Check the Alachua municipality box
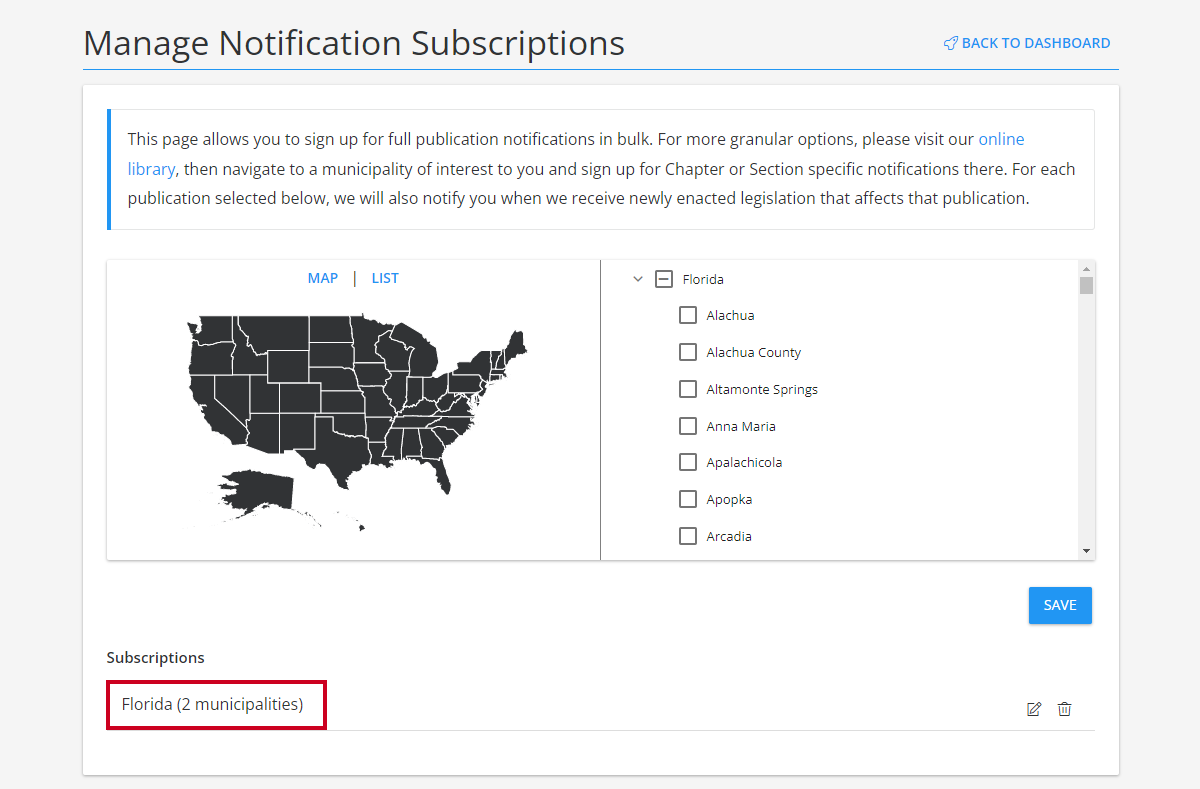Image resolution: width=1200 pixels, height=789 pixels. coord(688,315)
